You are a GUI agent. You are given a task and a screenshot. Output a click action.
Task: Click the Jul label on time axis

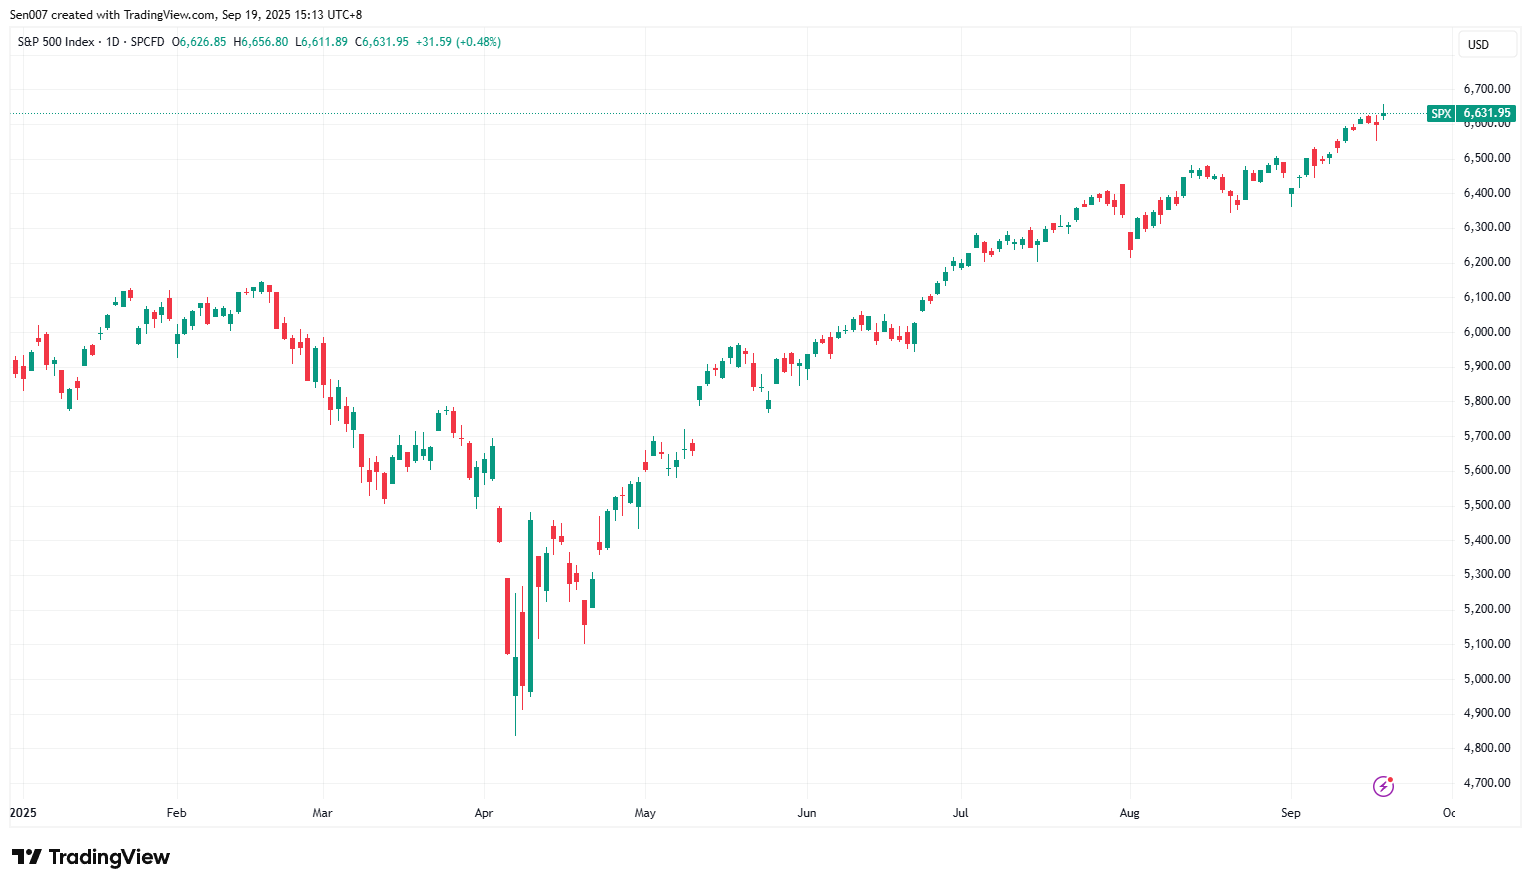(x=961, y=813)
